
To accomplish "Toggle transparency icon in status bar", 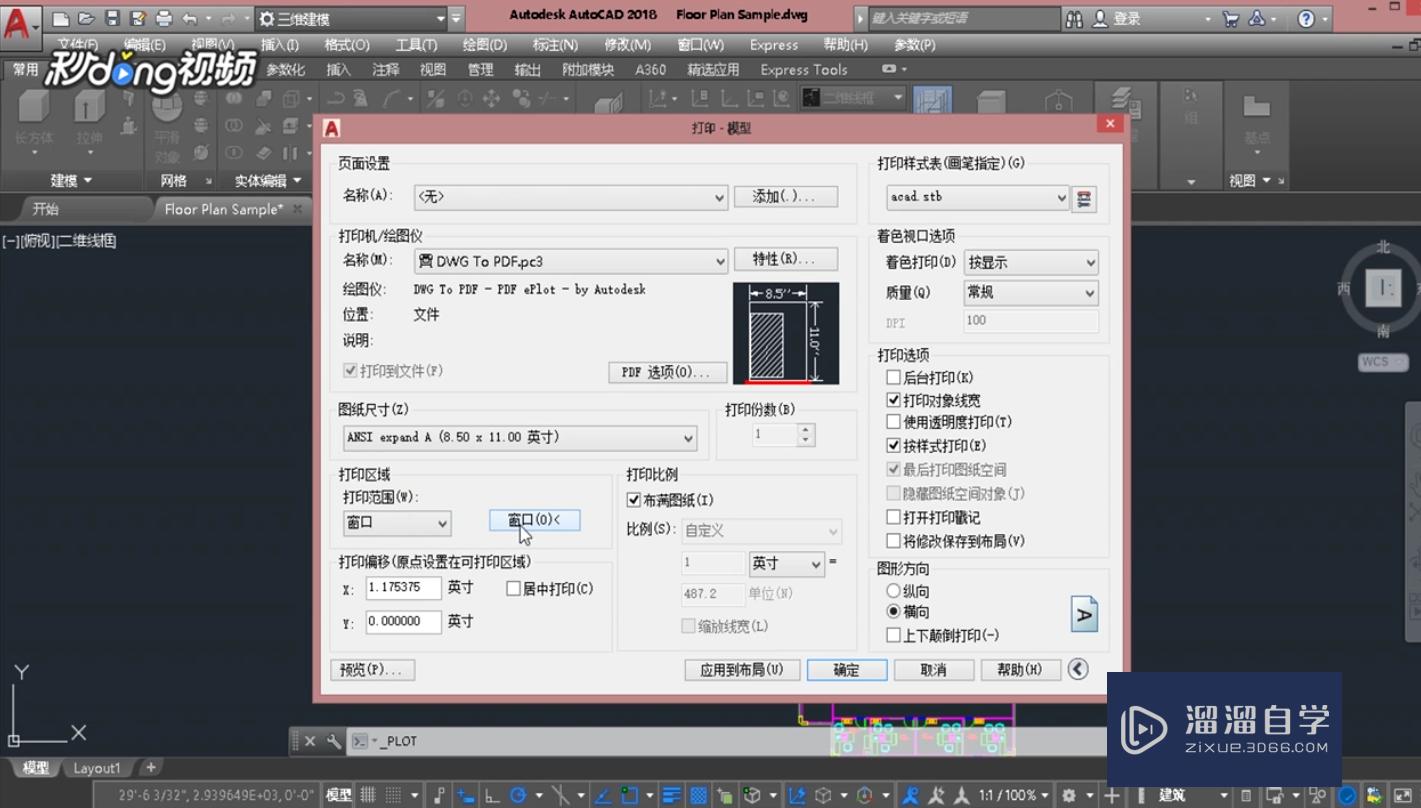I will coord(698,795).
